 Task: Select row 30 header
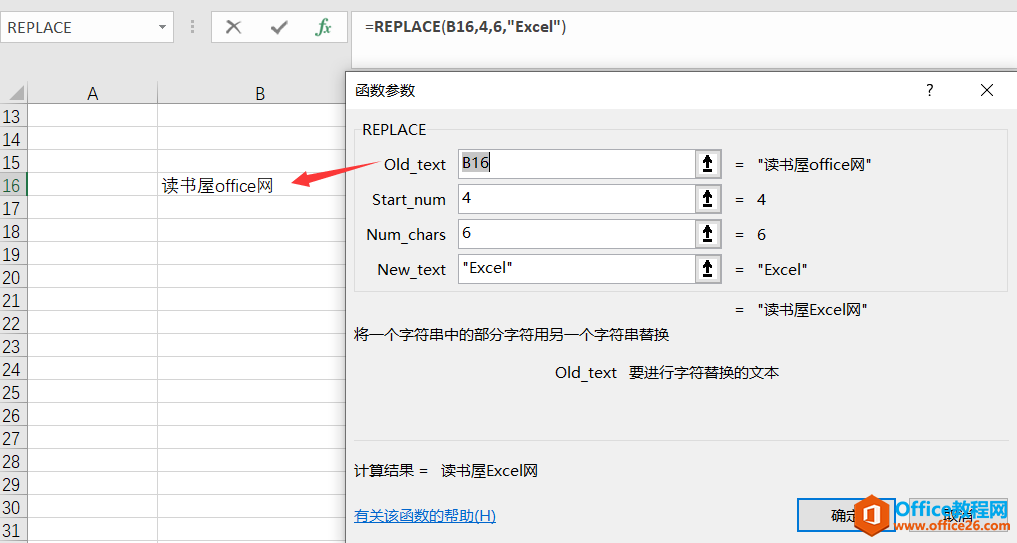click(13, 507)
